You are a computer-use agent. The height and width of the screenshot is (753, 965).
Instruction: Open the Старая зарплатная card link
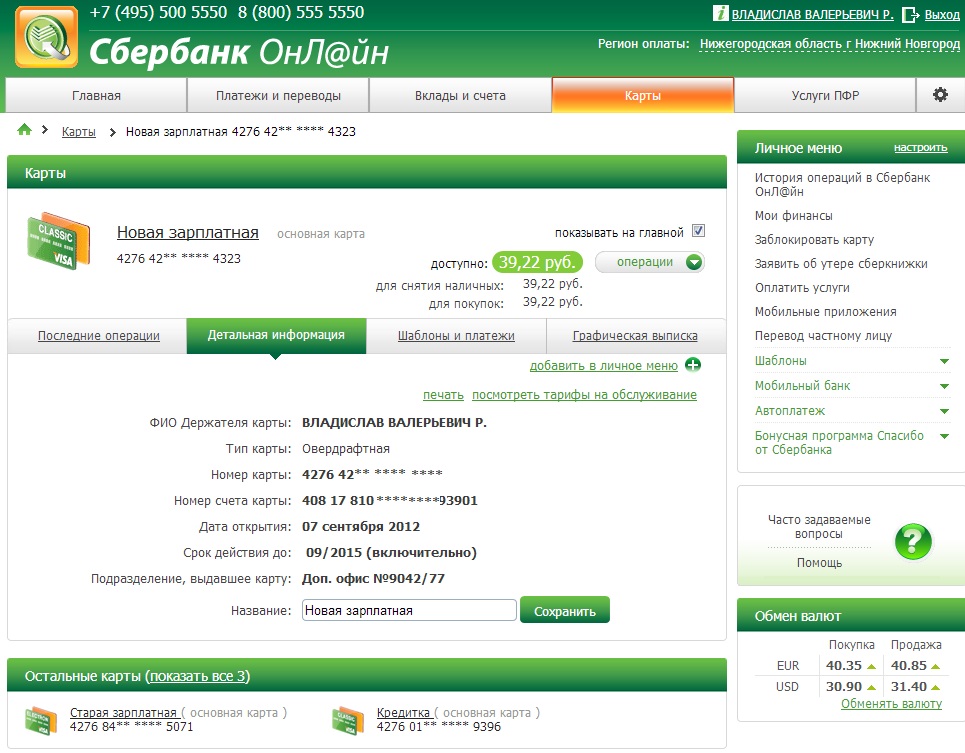click(x=123, y=712)
